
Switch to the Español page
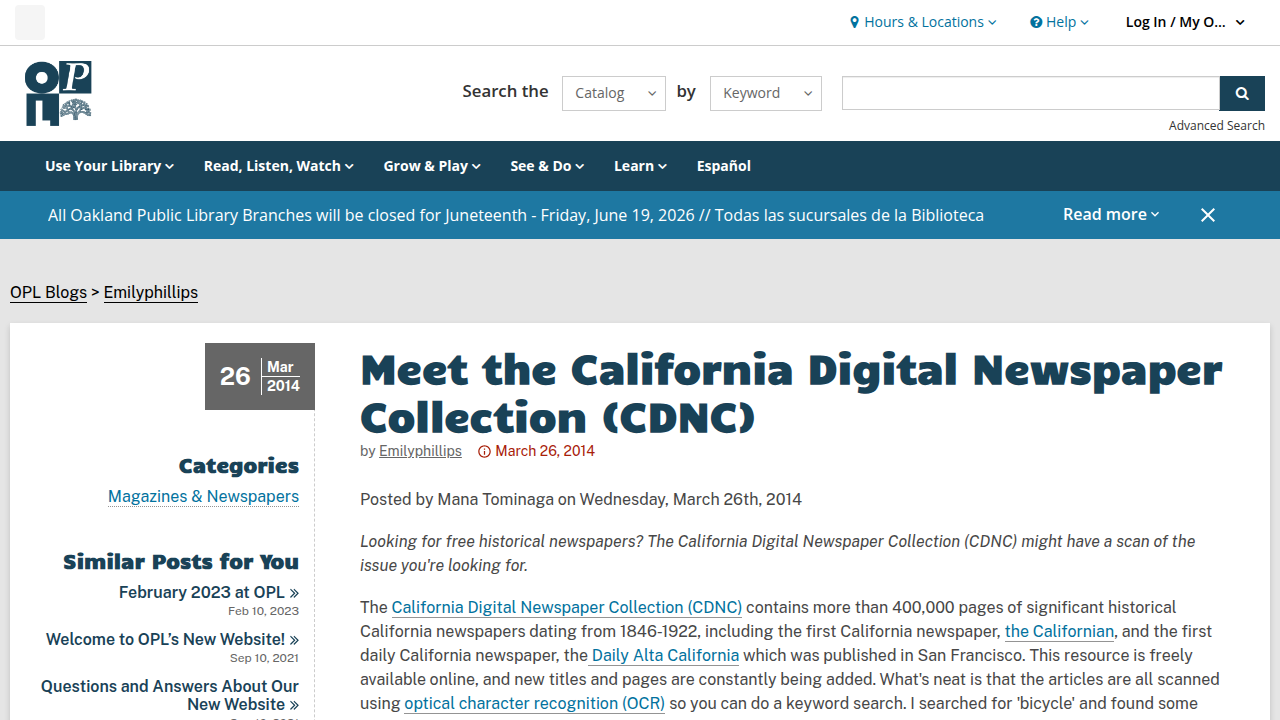coord(724,166)
